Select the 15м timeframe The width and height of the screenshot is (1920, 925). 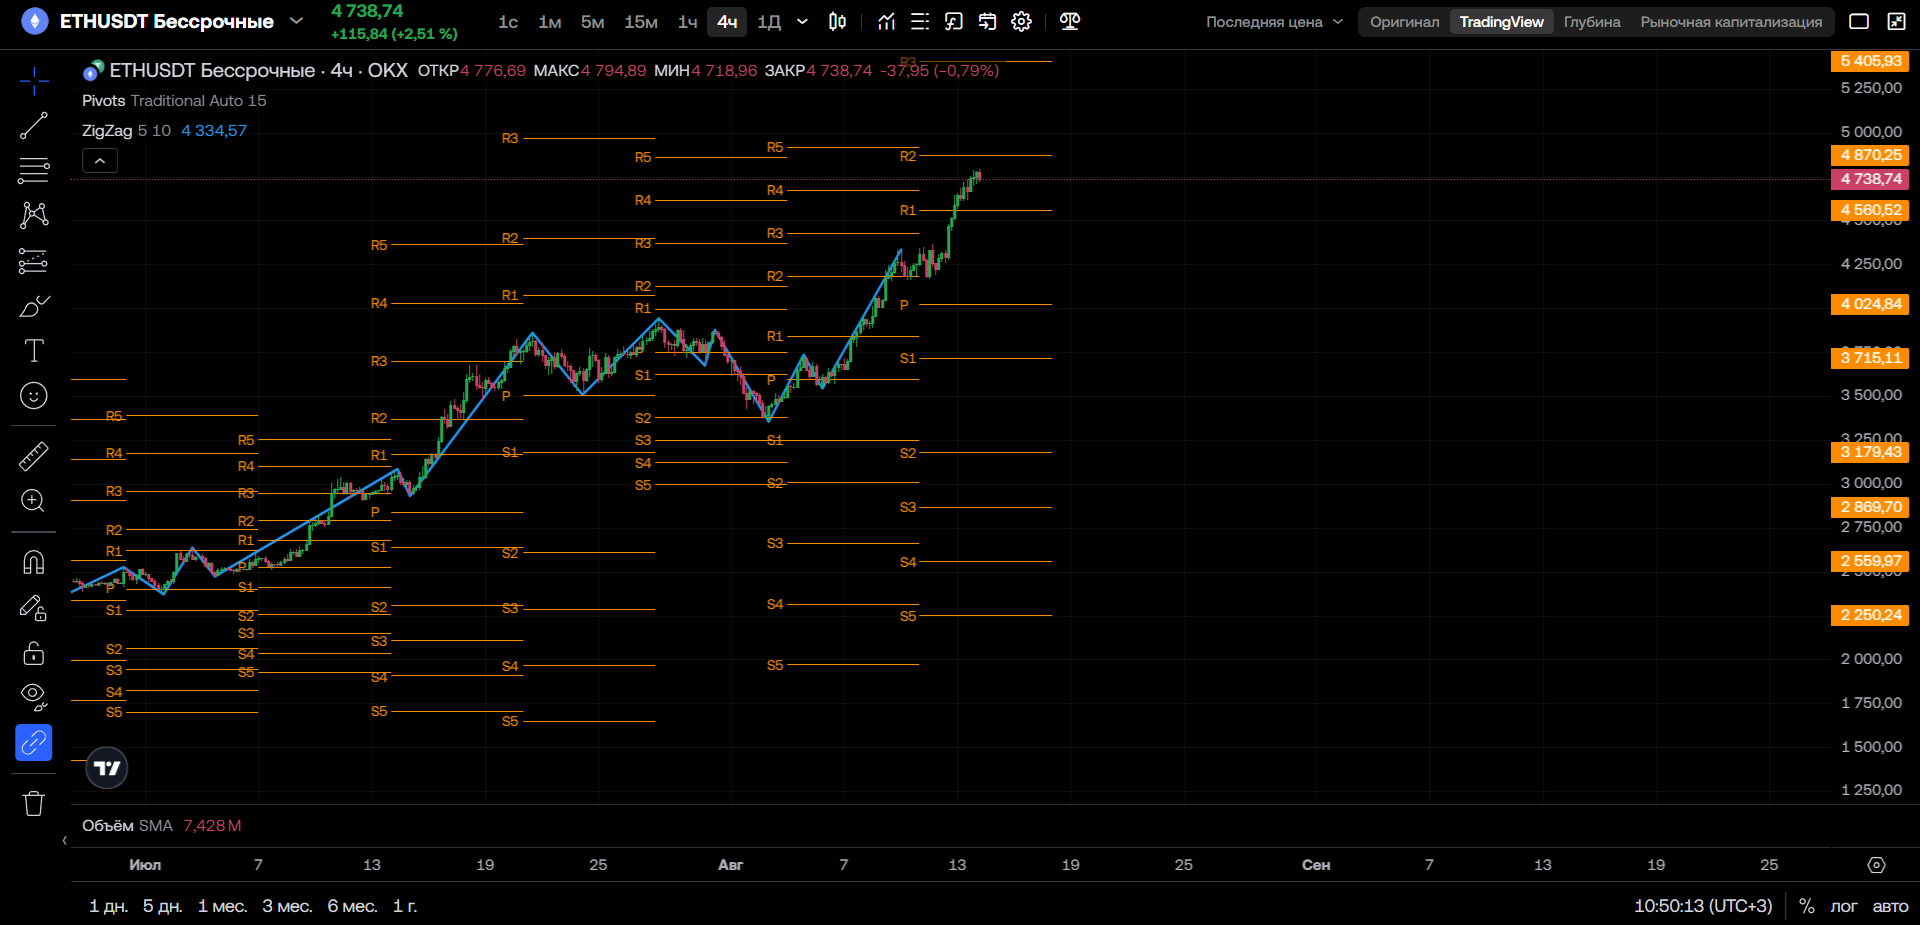pos(641,22)
